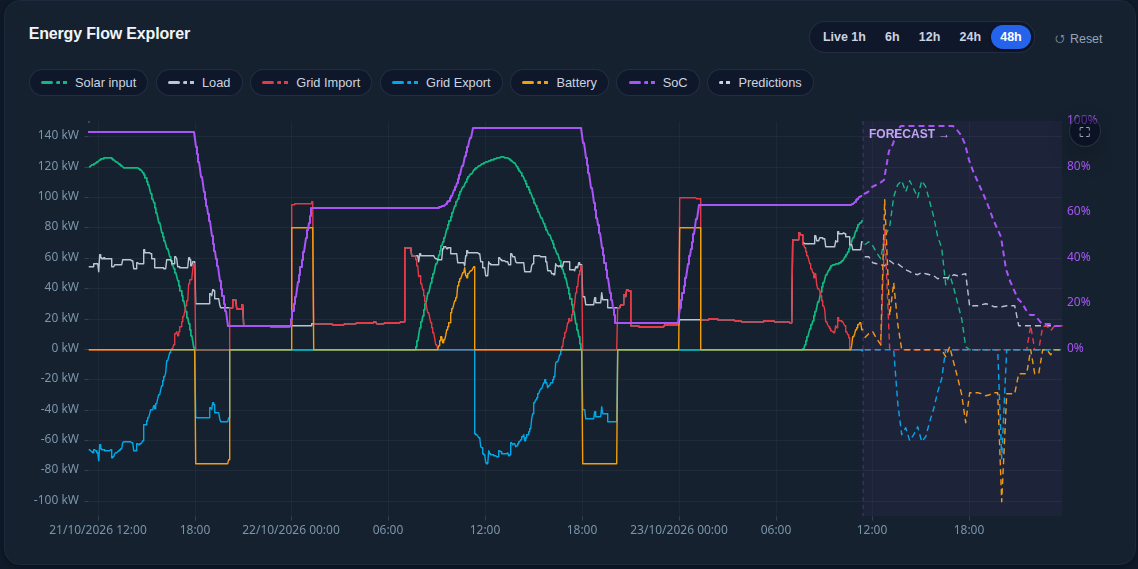Click the 140 kW axis label
Viewport: 1138px width, 569px height.
point(60,136)
